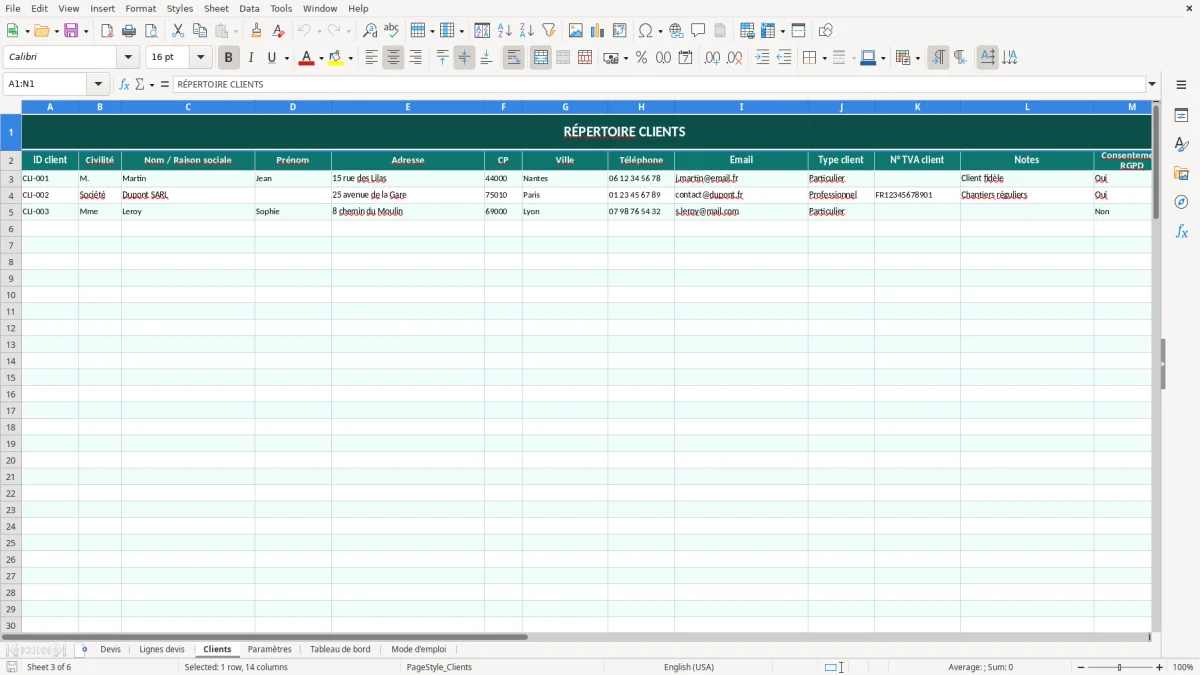Open Borders dropdown arrow
This screenshot has height=675, width=1200.
(x=824, y=58)
